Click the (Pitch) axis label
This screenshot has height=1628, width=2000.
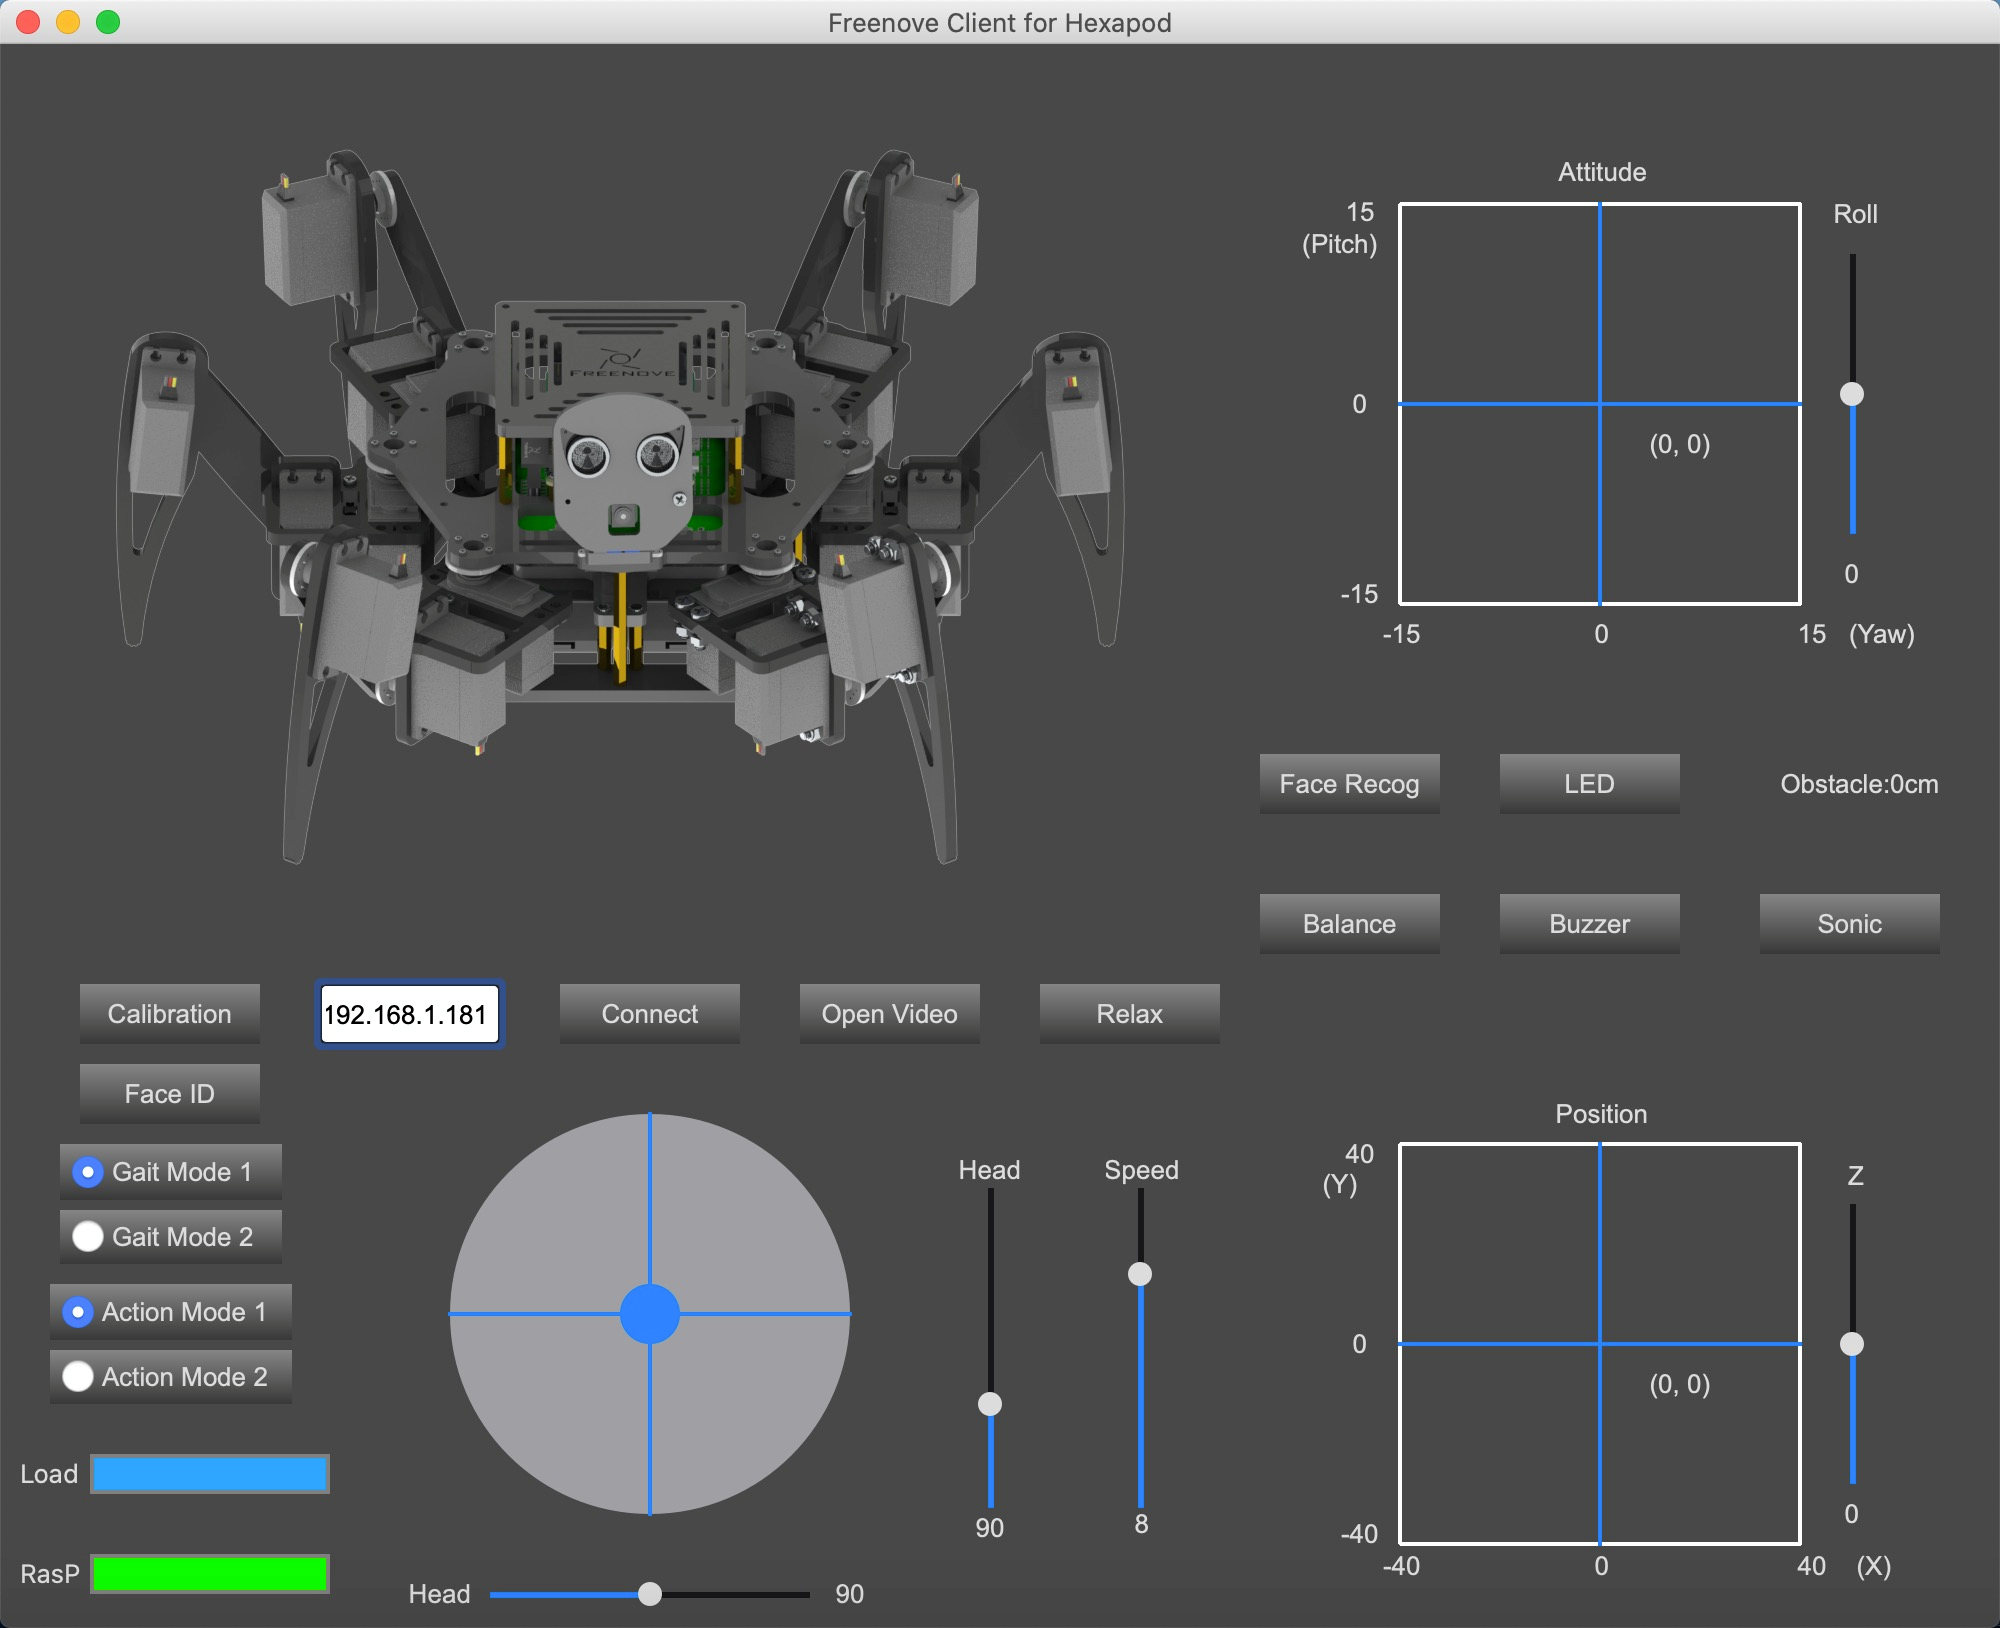1339,244
